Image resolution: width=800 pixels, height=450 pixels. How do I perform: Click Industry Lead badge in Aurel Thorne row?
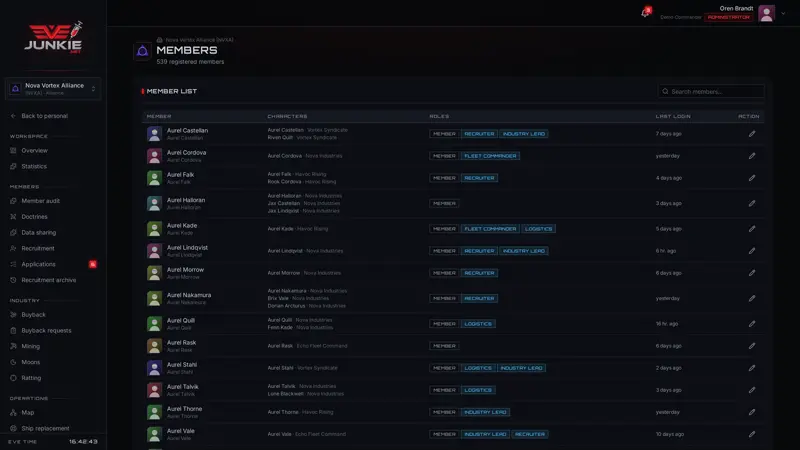click(x=485, y=412)
